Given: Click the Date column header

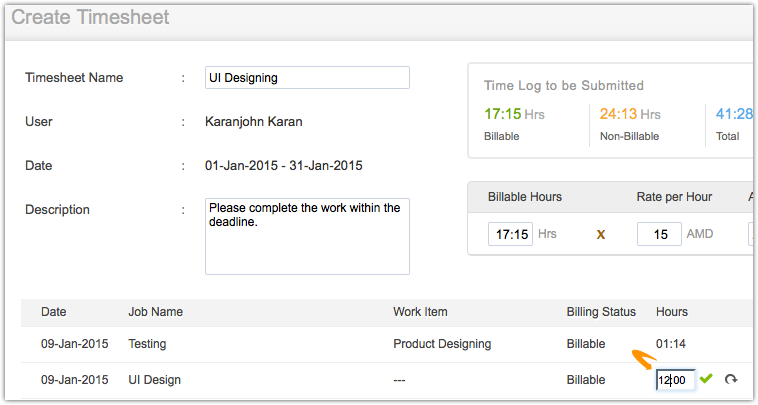Looking at the screenshot, I should 54,312.
